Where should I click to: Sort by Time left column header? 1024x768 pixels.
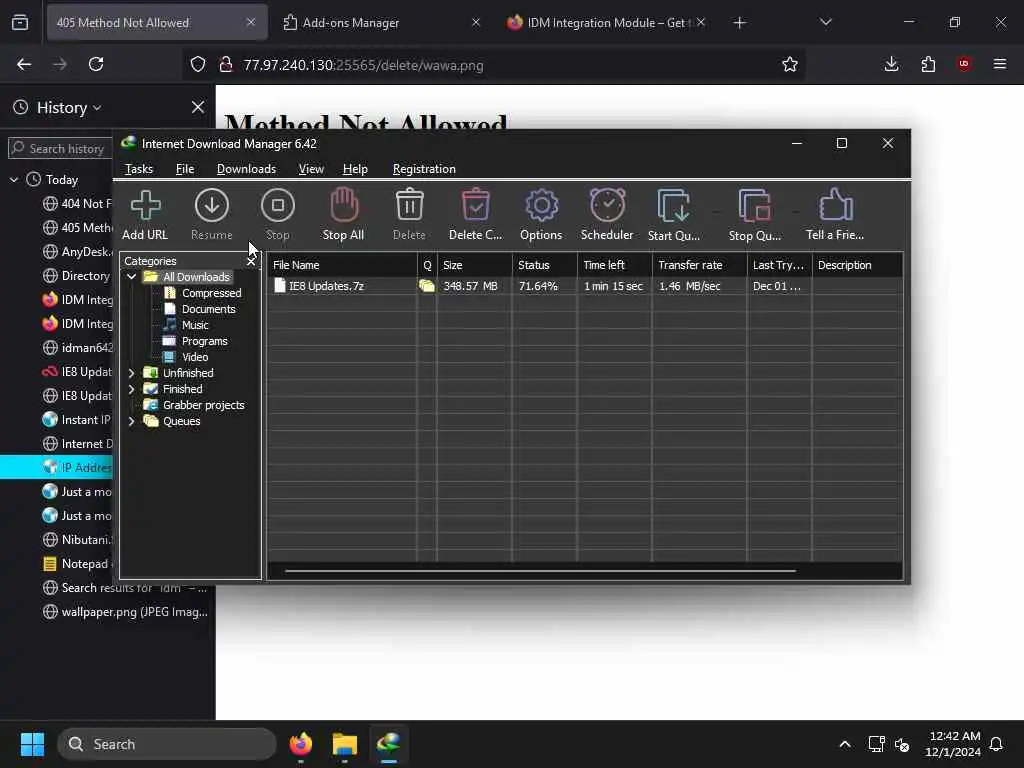(615, 265)
